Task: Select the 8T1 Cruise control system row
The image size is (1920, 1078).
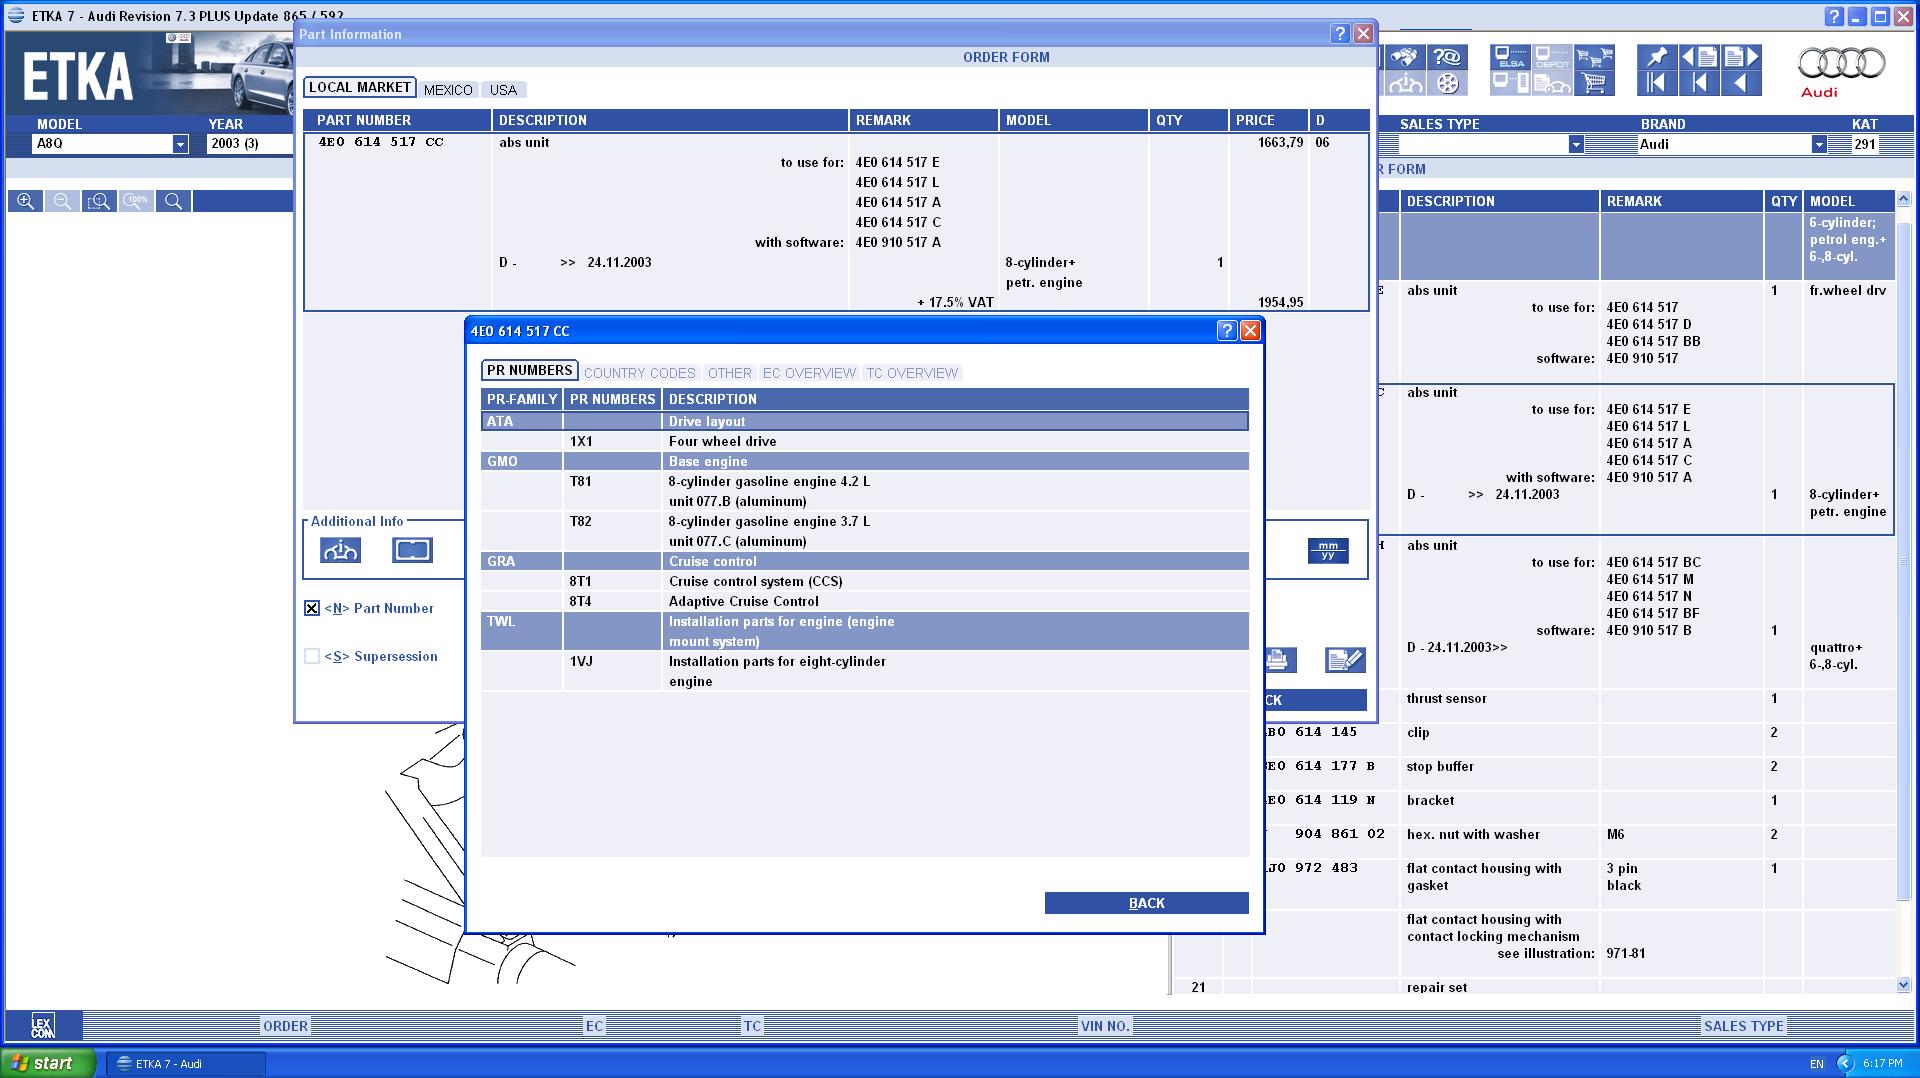Action: [x=865, y=581]
